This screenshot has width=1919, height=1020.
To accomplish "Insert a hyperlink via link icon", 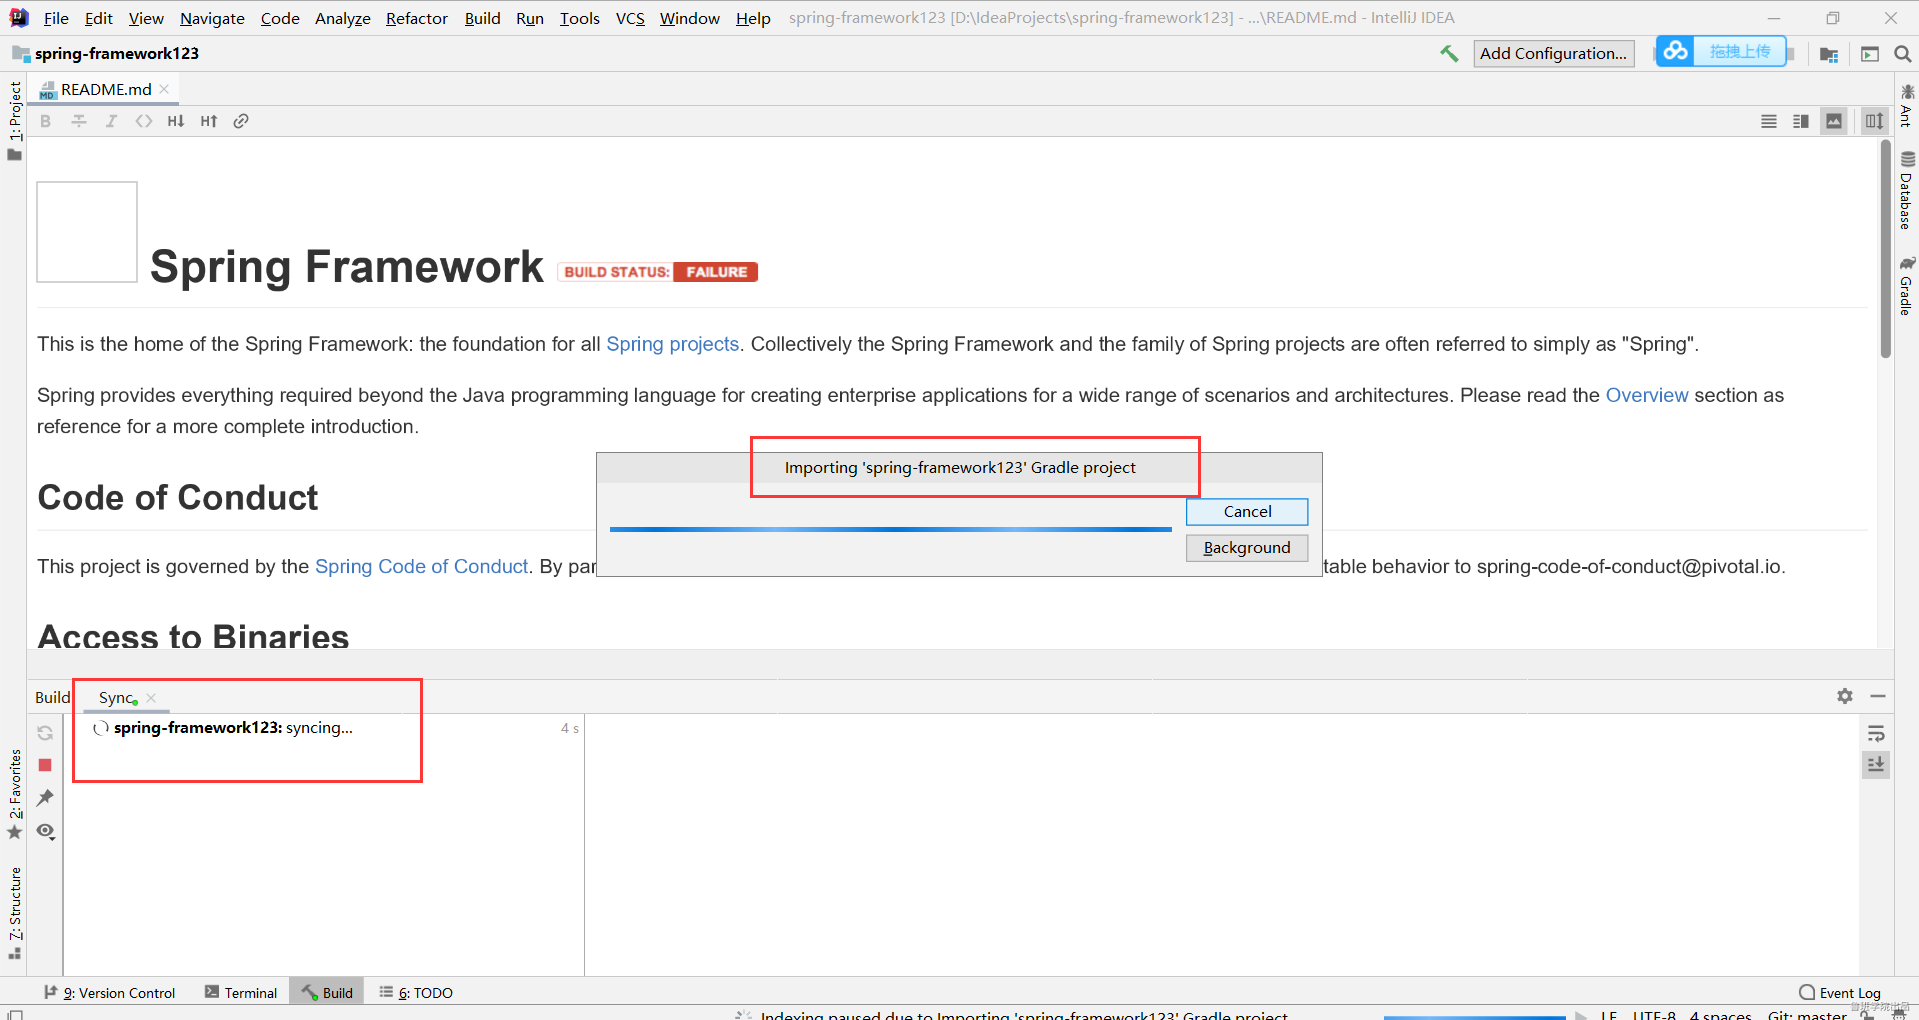I will pos(241,121).
